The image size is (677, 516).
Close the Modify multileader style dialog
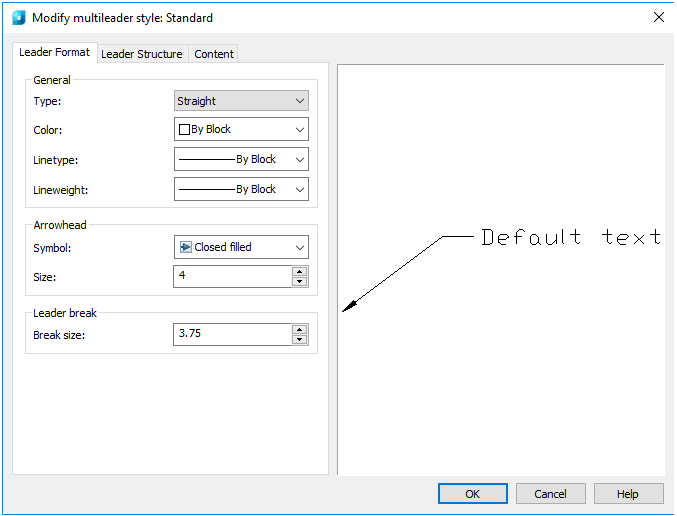click(658, 17)
